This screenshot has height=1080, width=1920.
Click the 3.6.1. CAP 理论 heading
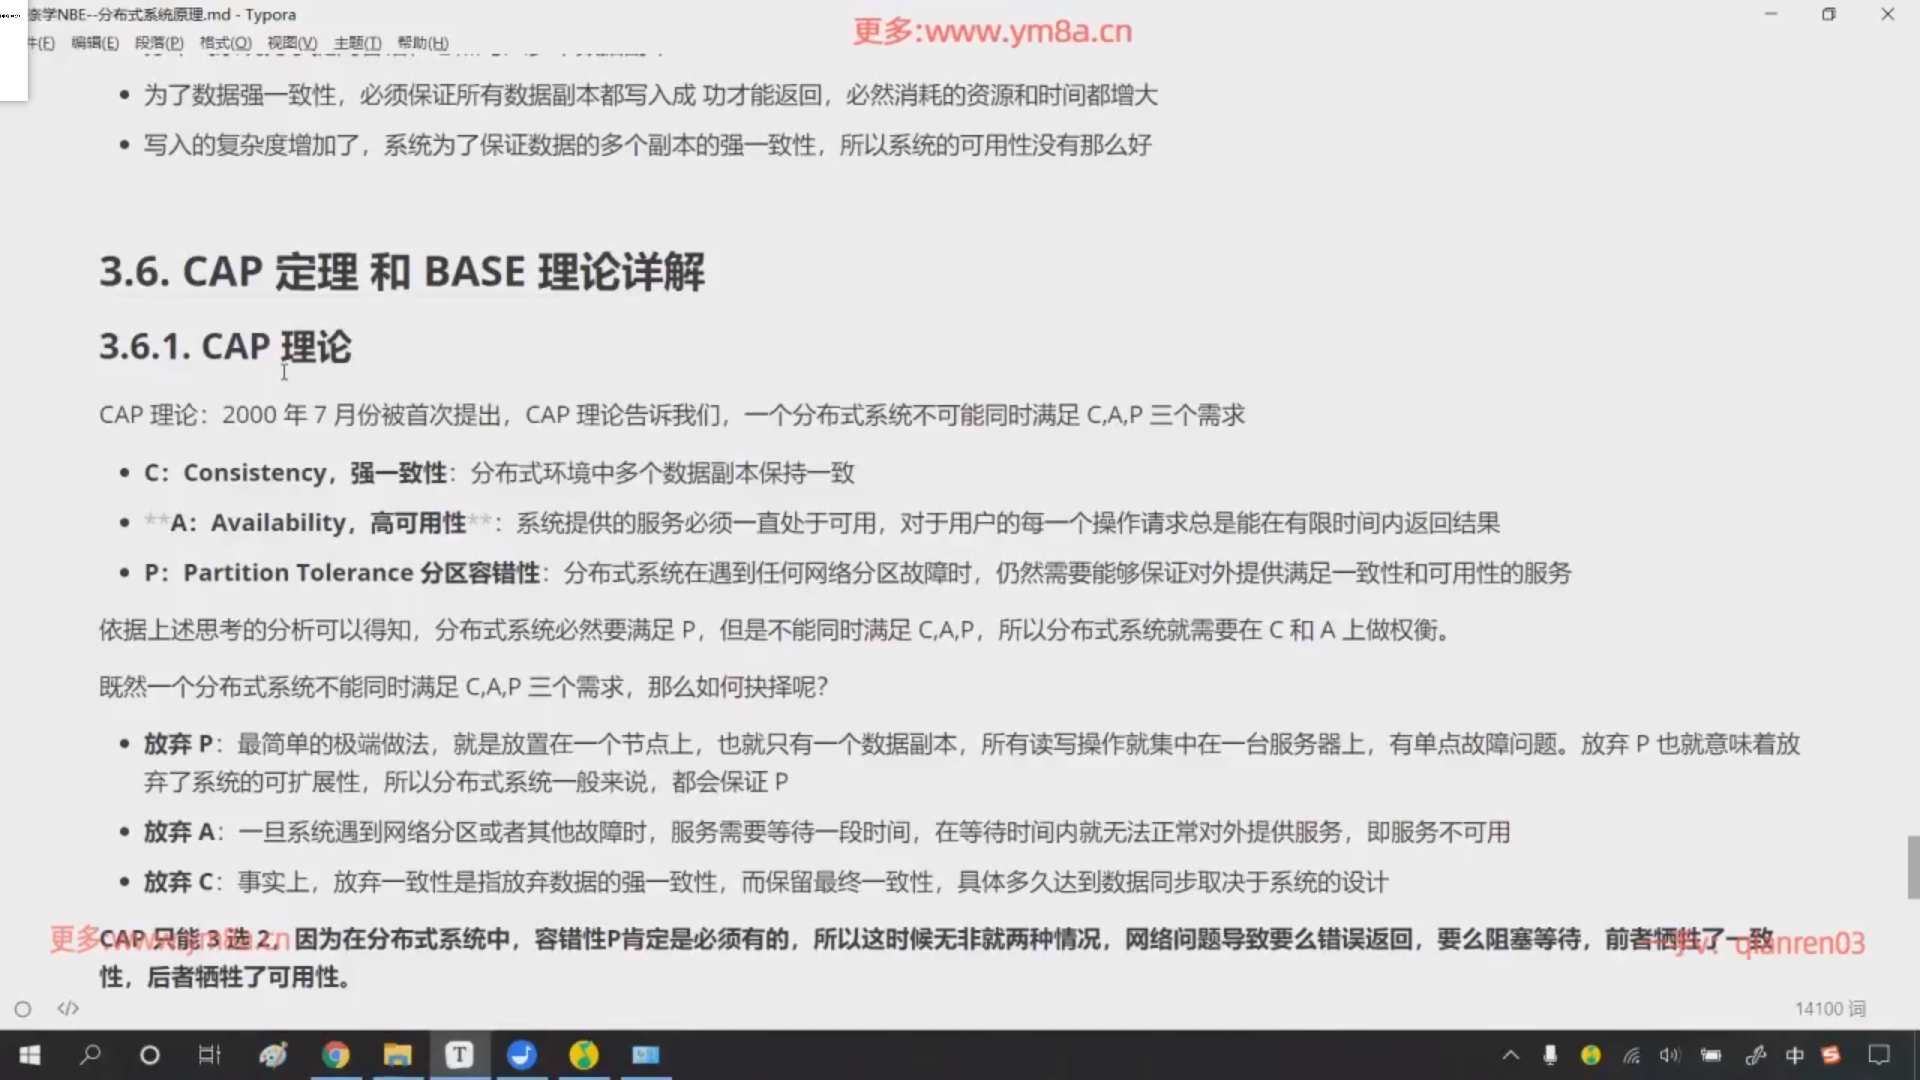click(225, 347)
